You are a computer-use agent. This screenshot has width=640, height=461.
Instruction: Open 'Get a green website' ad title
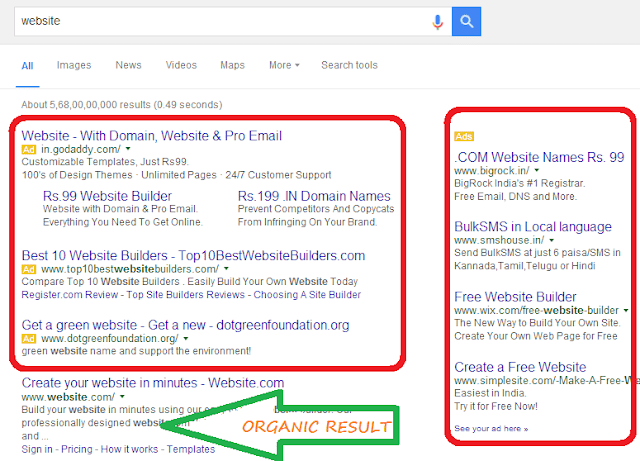[185, 325]
